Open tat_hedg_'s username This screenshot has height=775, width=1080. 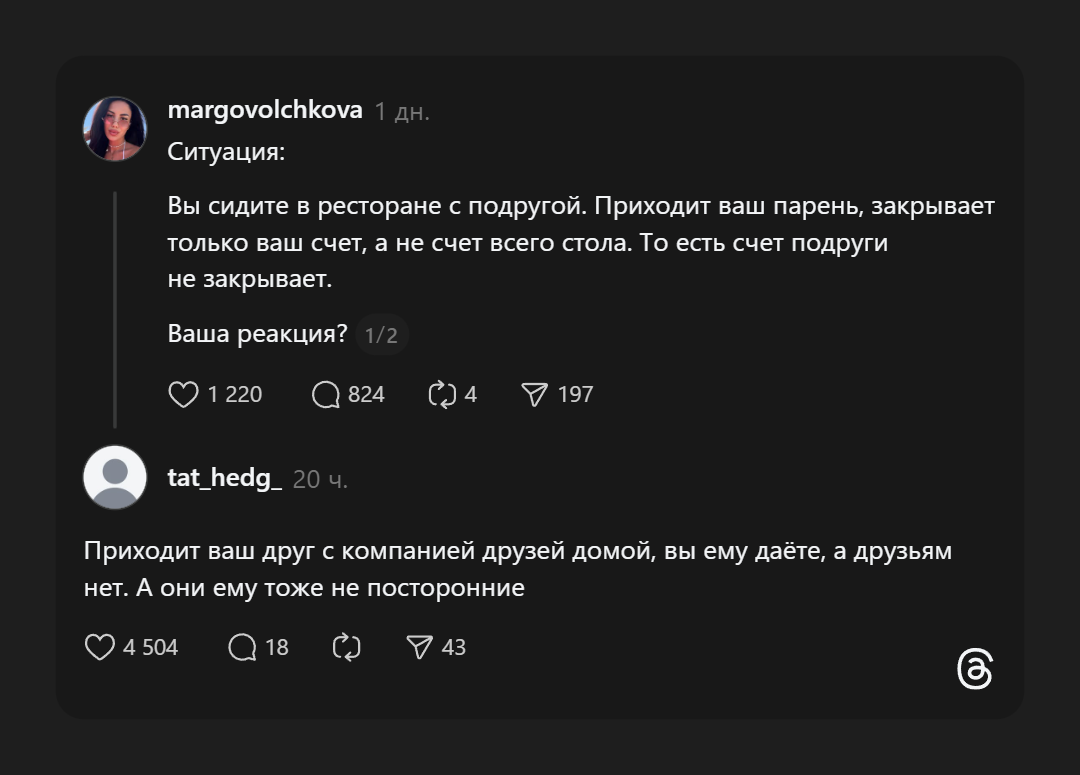[225, 479]
